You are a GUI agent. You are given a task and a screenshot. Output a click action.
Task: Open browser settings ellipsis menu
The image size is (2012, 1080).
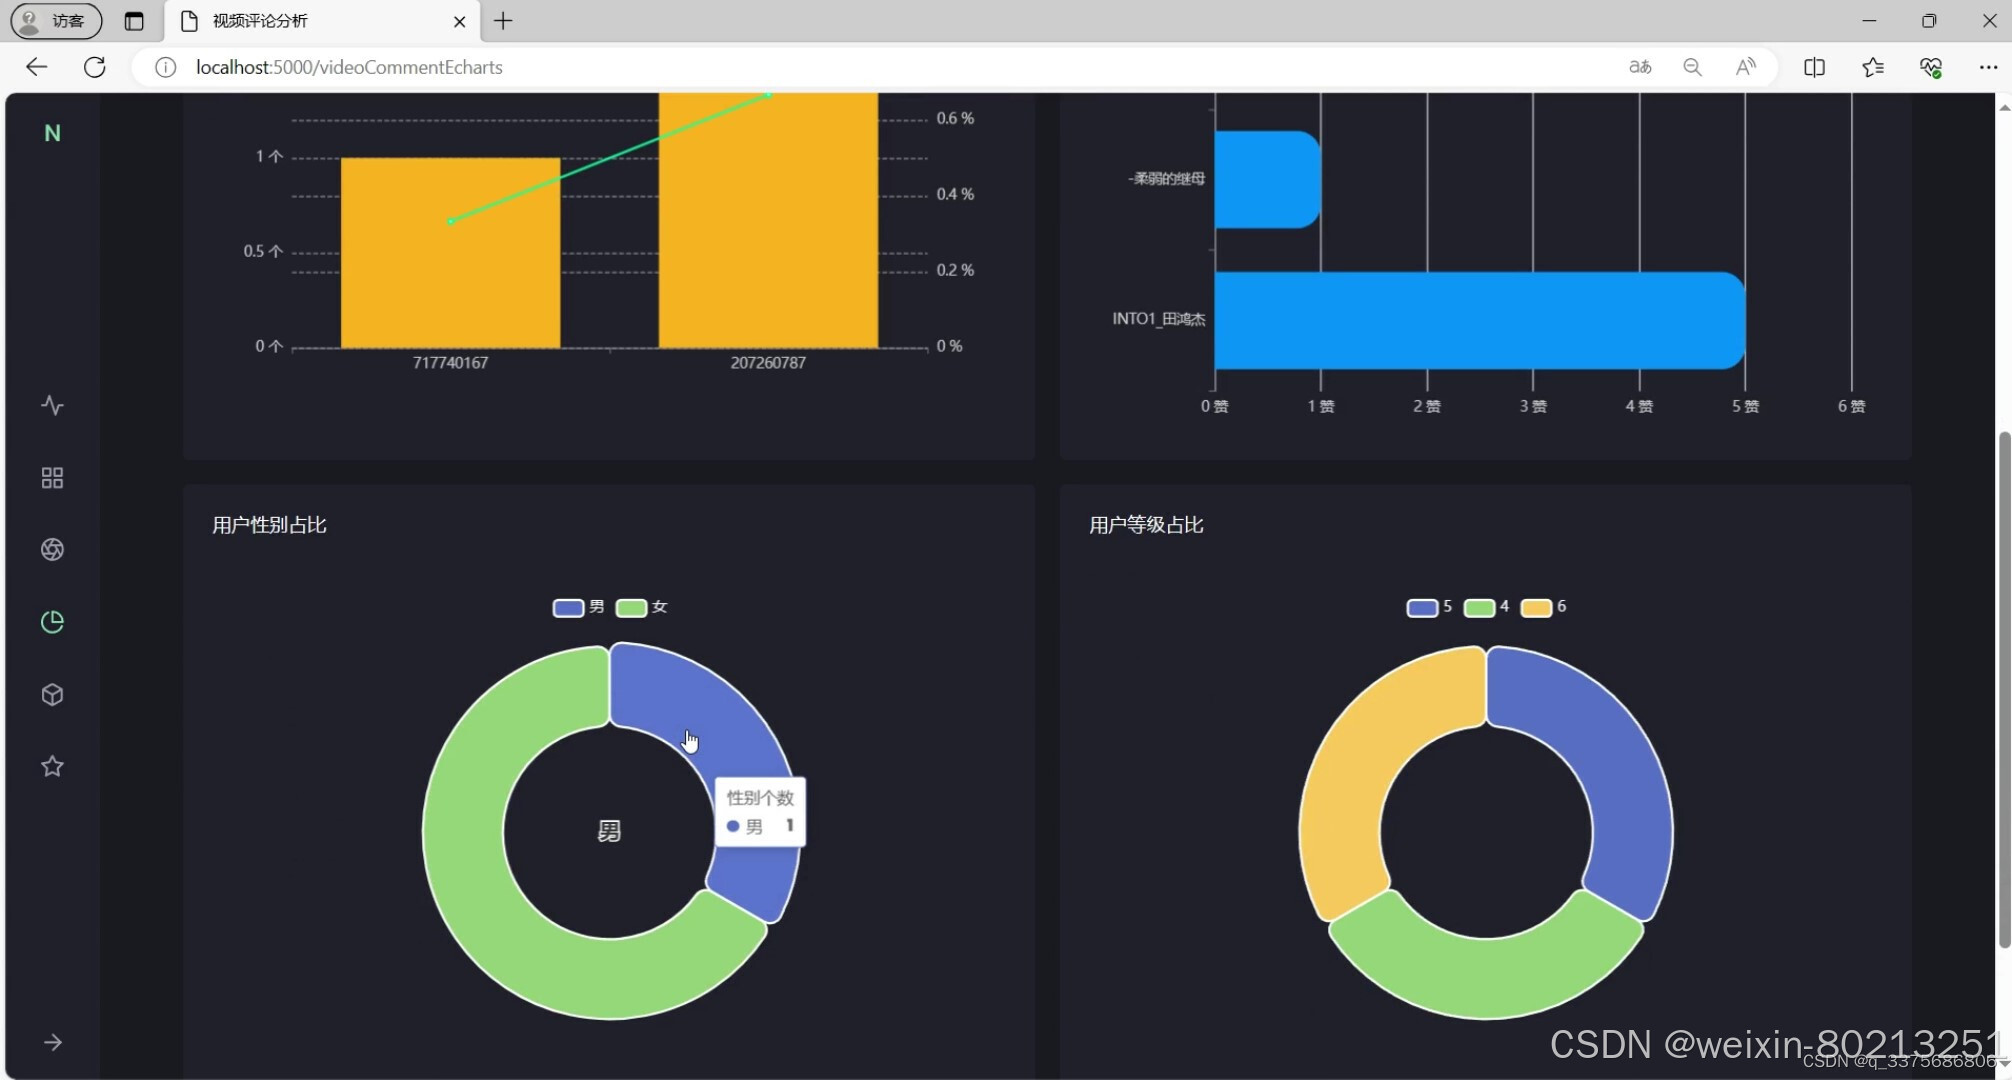coord(1988,67)
